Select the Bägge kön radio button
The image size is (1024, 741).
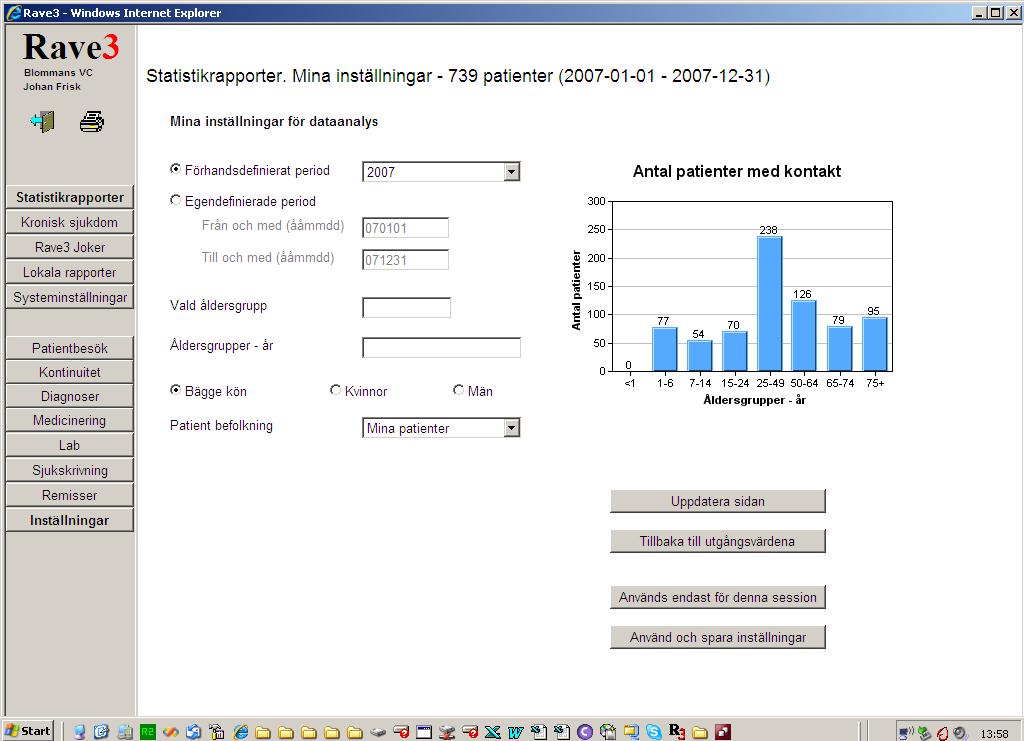[175, 390]
